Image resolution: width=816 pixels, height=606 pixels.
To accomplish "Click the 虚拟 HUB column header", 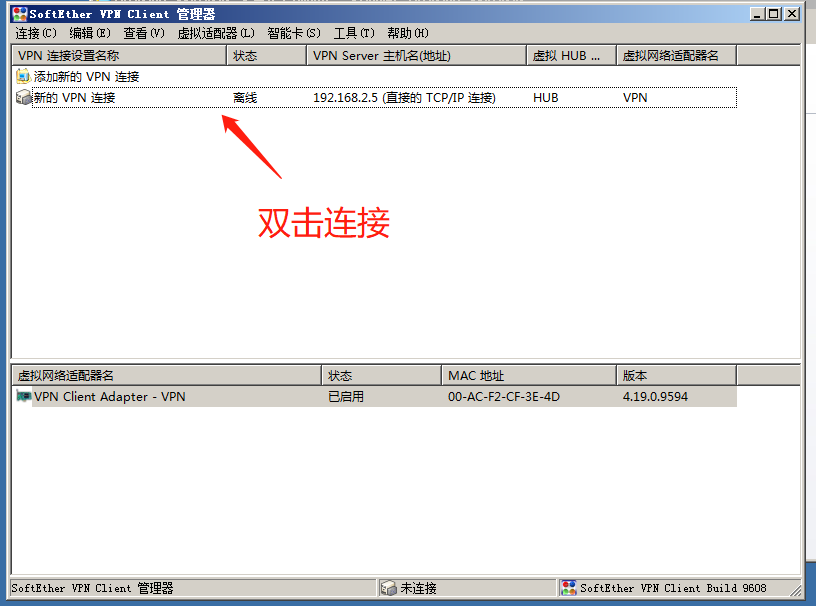I will point(571,56).
